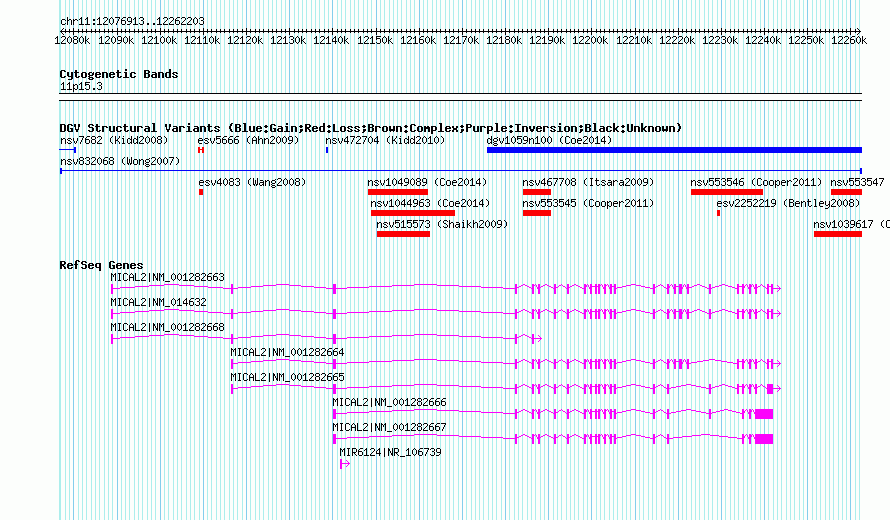Click the nsv553545 red loss bar
The height and width of the screenshot is (520, 890).
(x=536, y=213)
